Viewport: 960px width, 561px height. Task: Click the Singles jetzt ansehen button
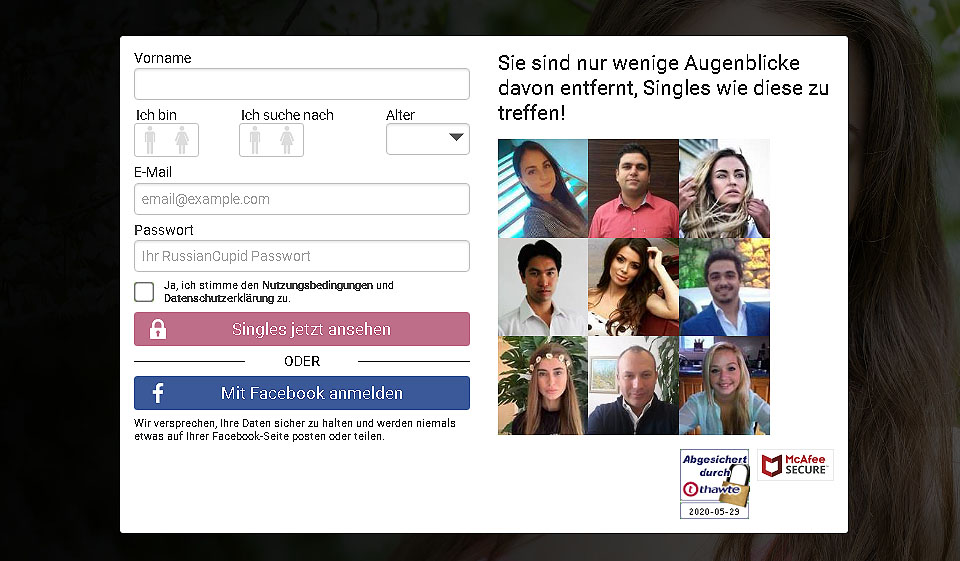click(302, 329)
